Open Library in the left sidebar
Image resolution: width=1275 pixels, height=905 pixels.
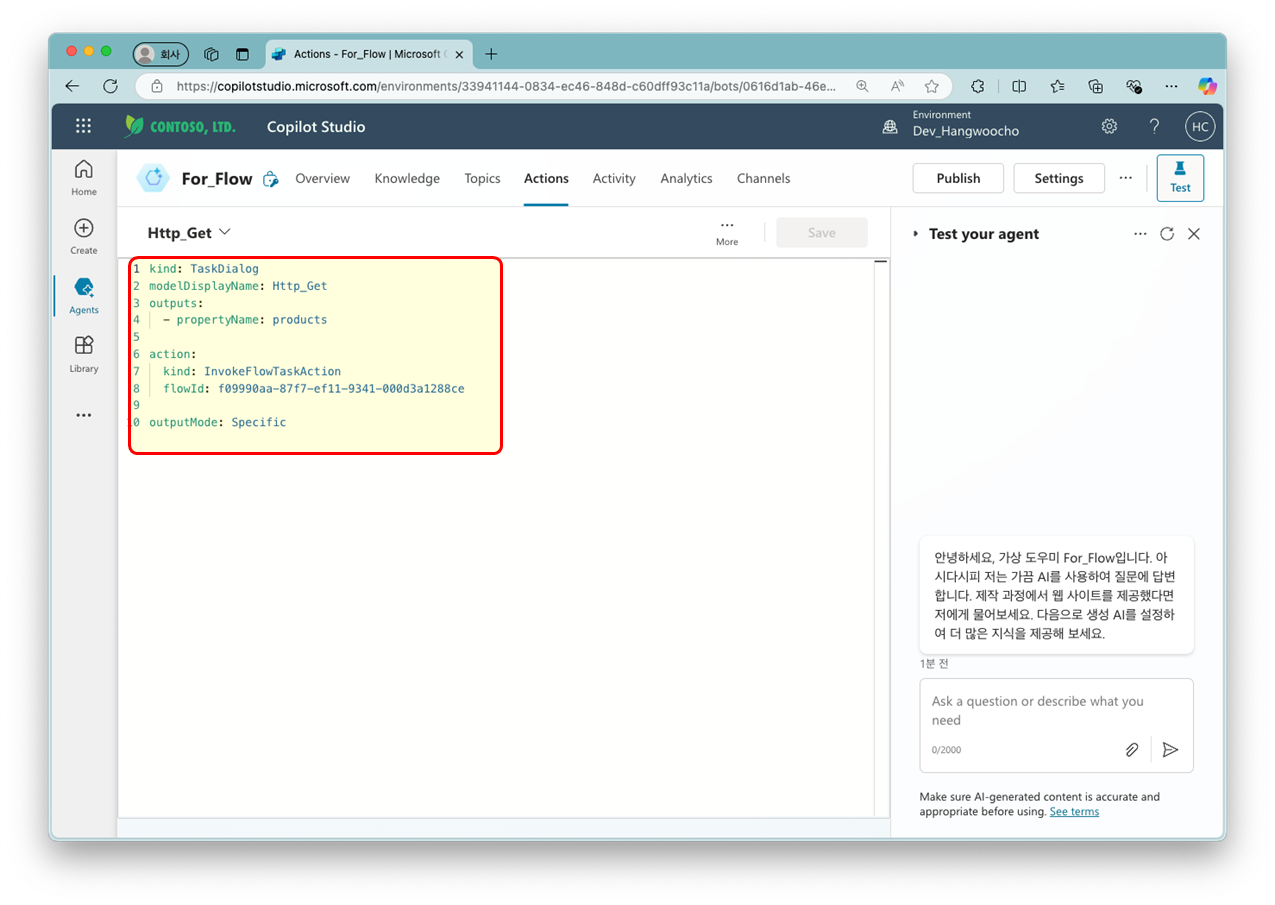[84, 354]
